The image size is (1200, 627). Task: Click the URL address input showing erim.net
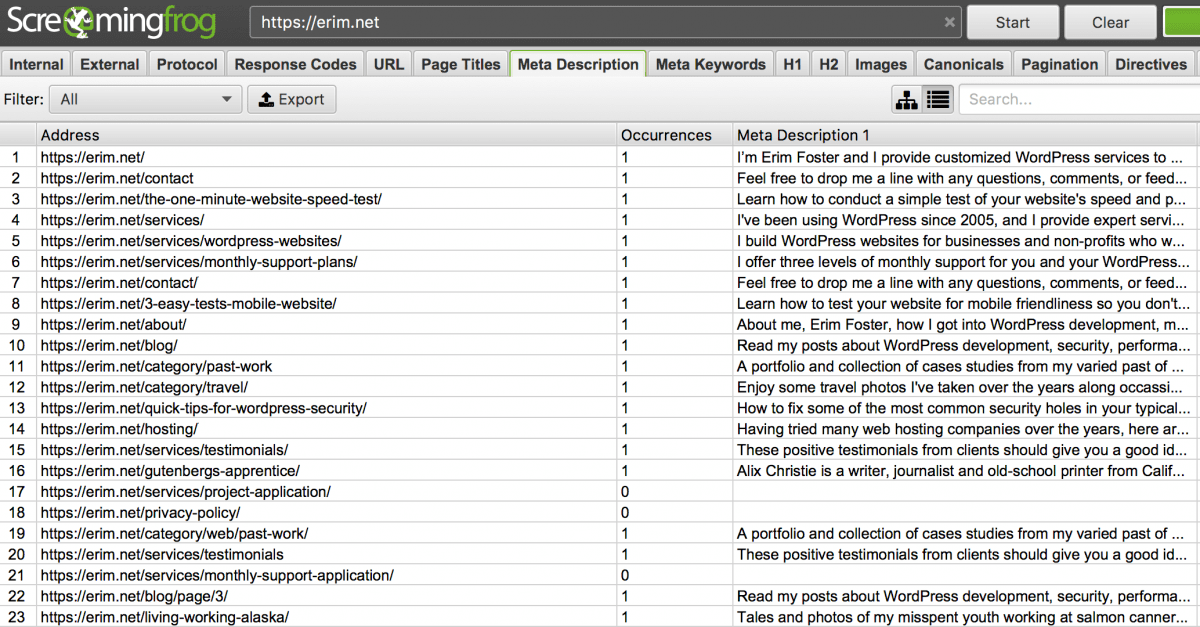[x=600, y=21]
